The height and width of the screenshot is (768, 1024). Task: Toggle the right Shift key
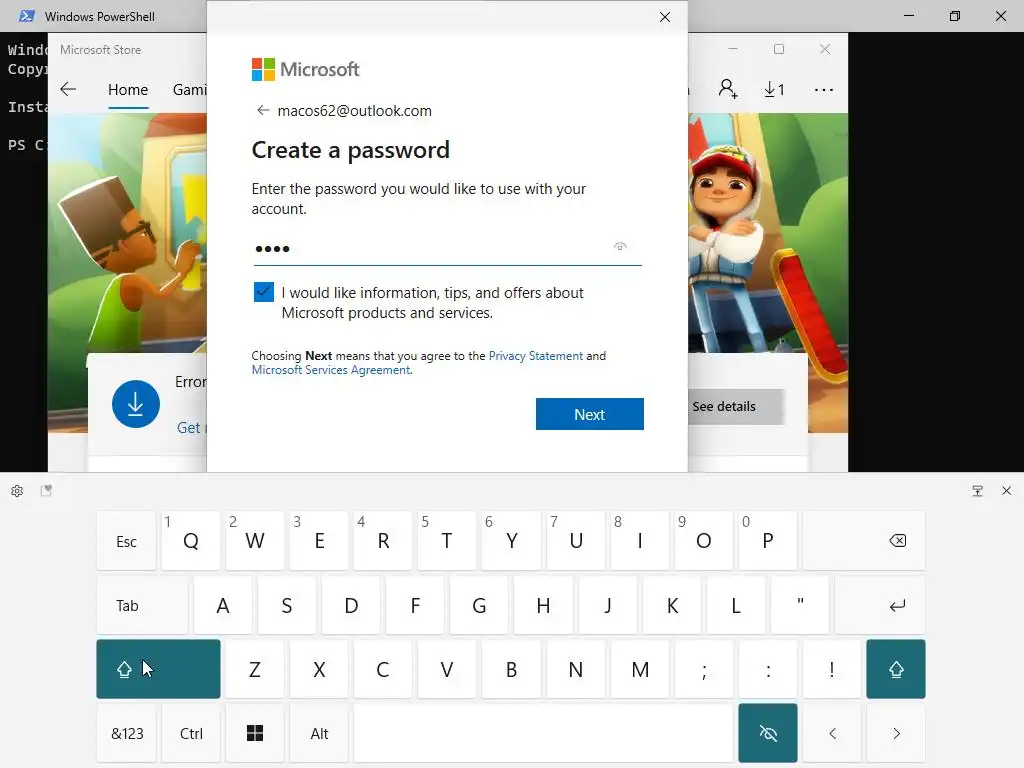point(896,669)
